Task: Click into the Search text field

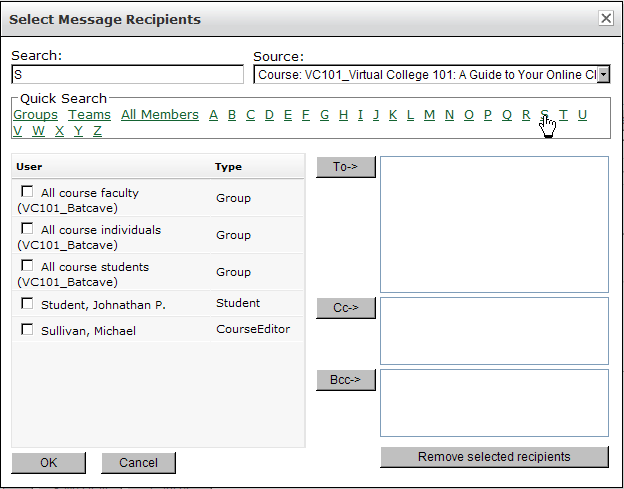Action: click(127, 75)
